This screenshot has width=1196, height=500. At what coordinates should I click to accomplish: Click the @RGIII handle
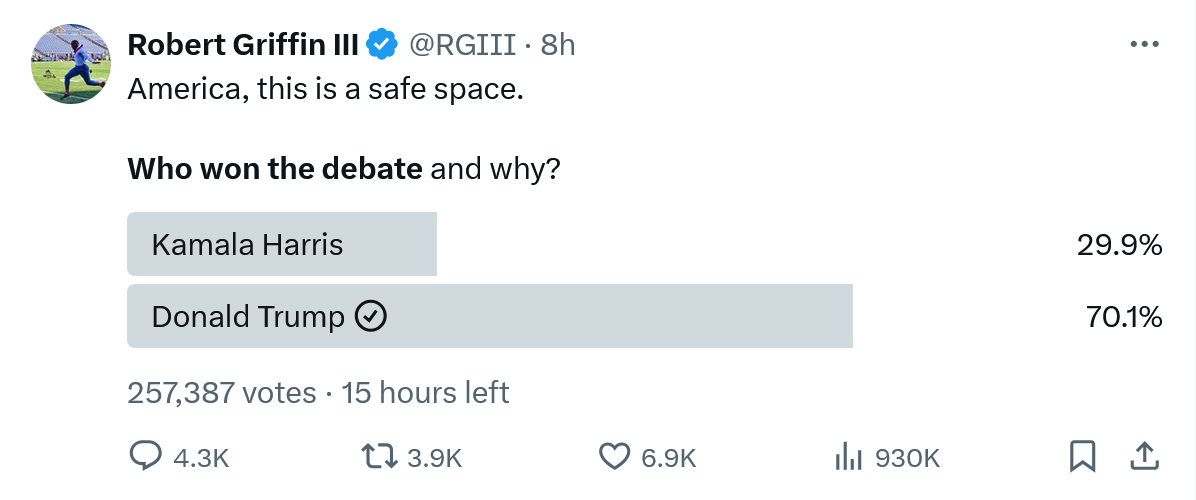463,45
